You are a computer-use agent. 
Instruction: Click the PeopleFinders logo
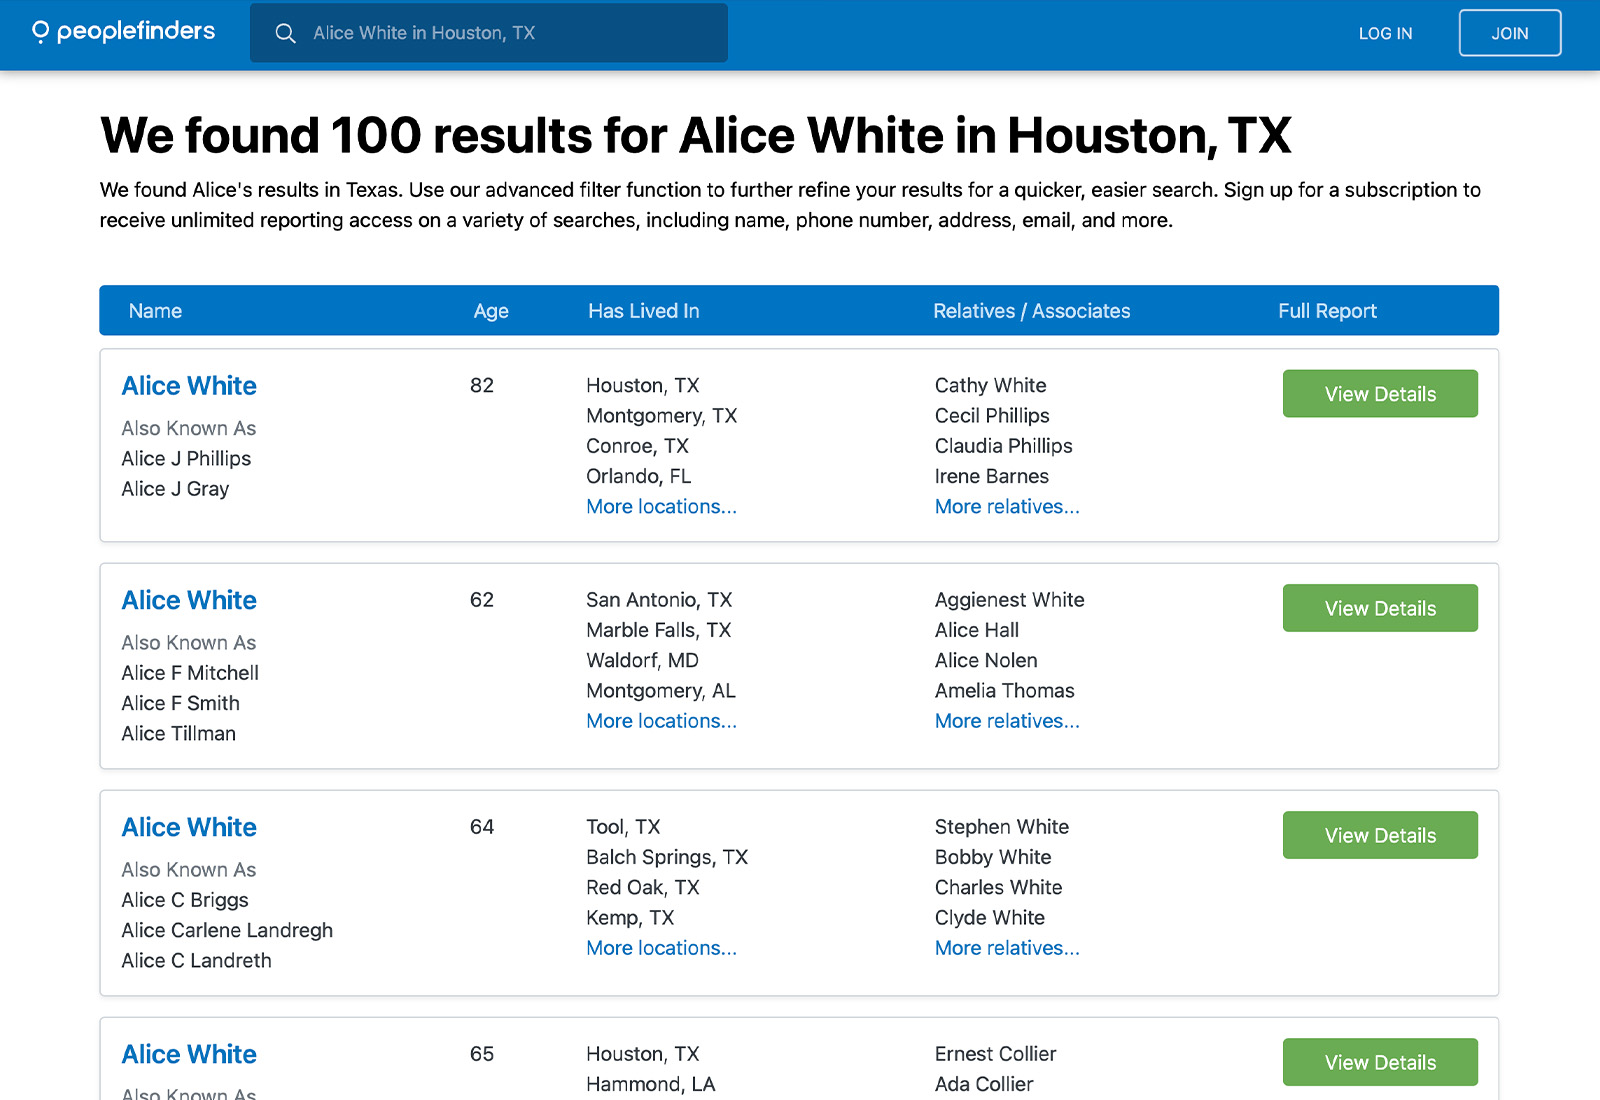[123, 32]
